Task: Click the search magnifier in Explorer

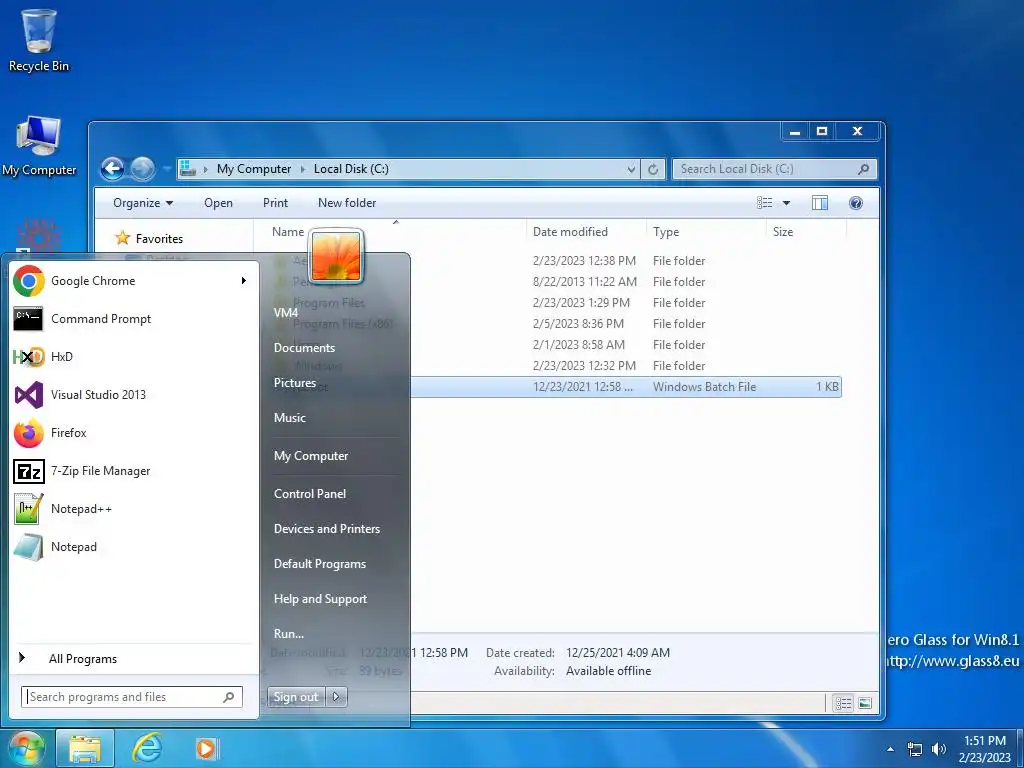Action: 863,169
